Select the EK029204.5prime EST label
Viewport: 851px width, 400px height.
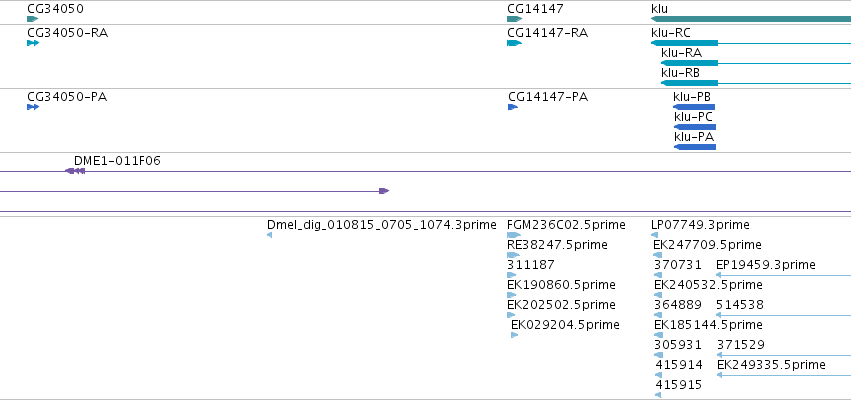click(x=565, y=325)
